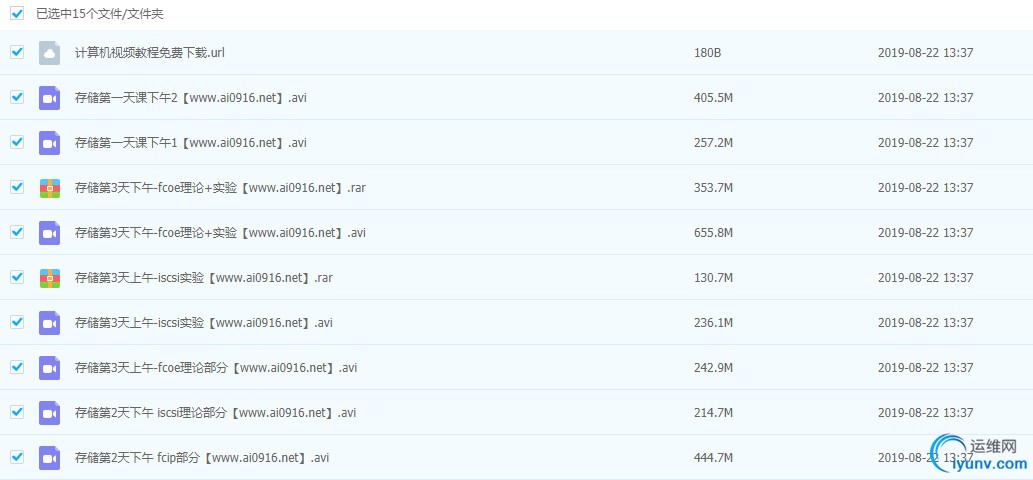1033x480 pixels.
Task: Click video icon of 存储第2天下午 fcip部分
Action: 49,457
